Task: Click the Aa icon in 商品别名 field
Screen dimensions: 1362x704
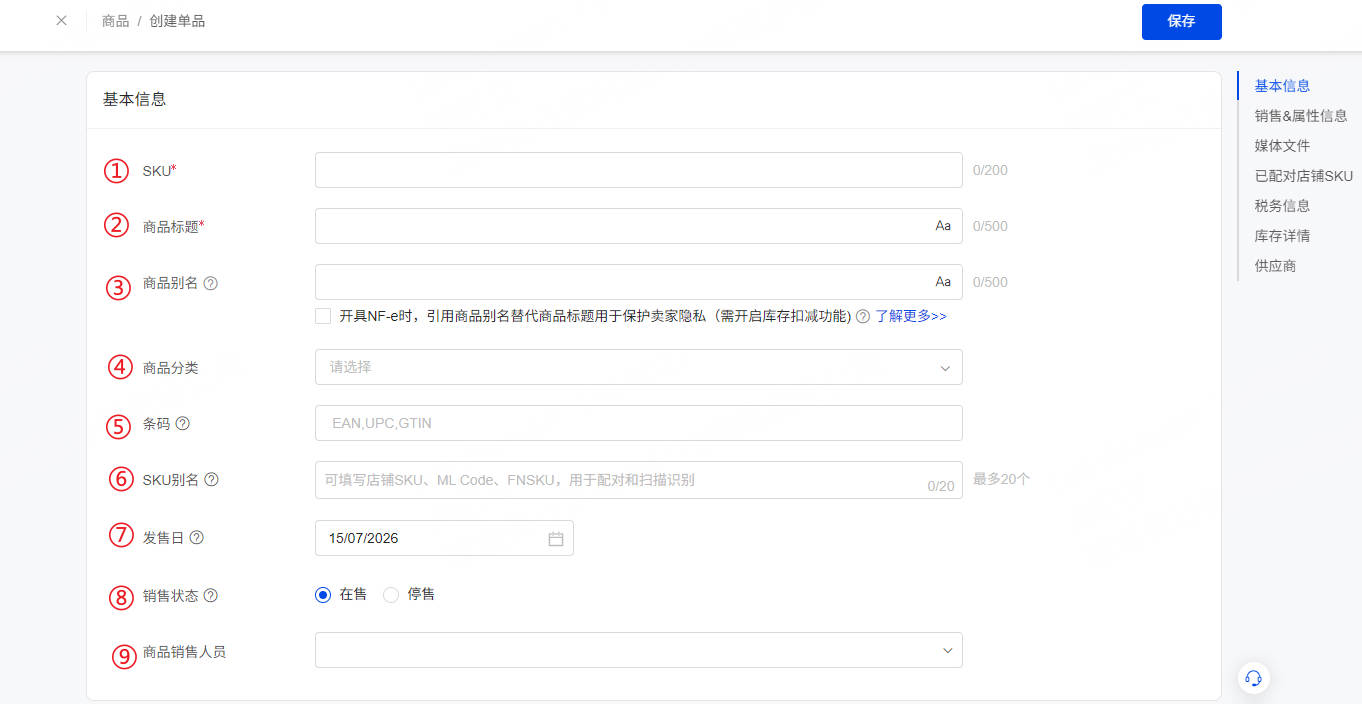Action: click(x=943, y=282)
